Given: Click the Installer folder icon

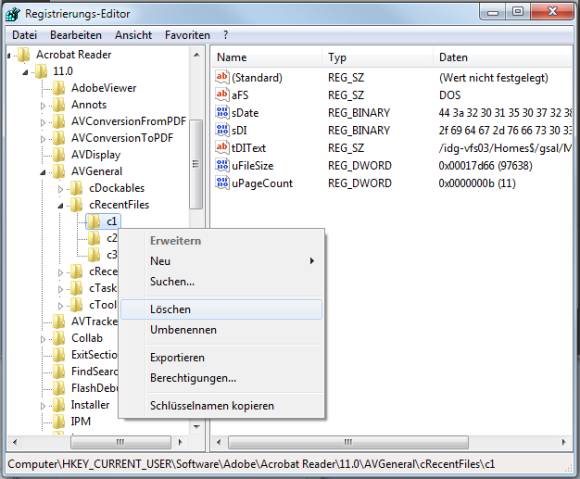Looking at the screenshot, I should (x=58, y=405).
